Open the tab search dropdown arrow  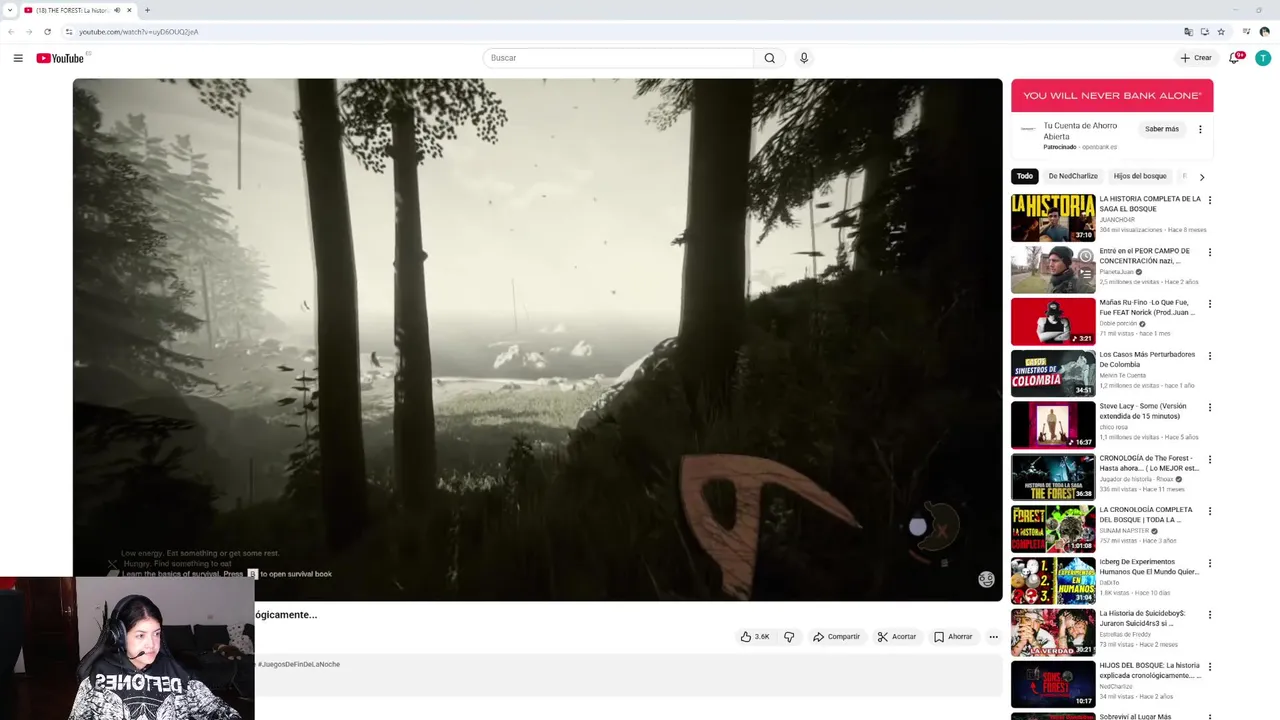coord(9,10)
